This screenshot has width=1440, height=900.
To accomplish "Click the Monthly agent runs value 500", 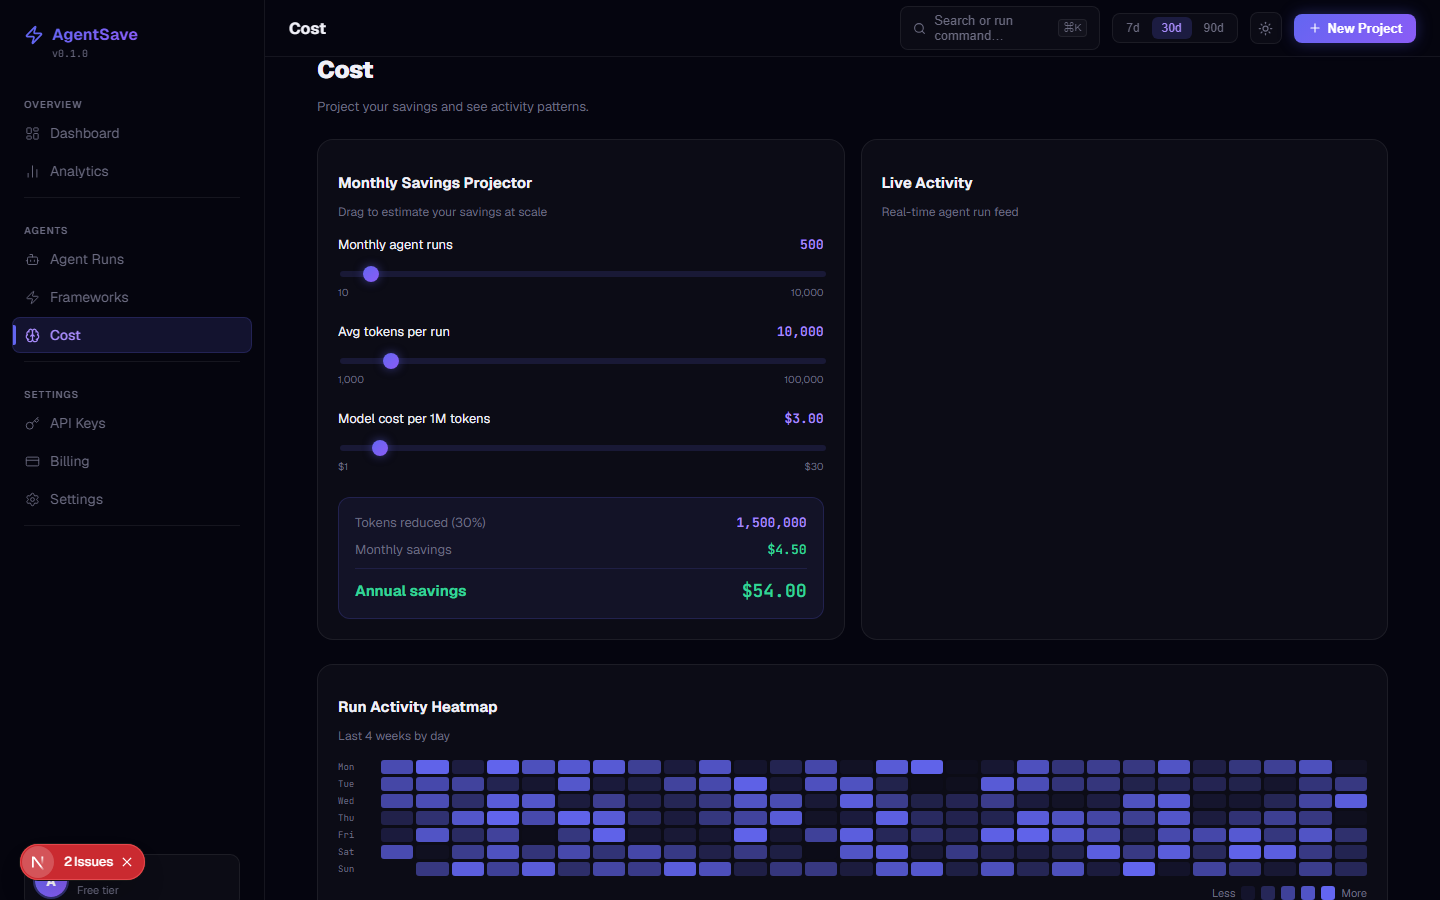I will (812, 245).
